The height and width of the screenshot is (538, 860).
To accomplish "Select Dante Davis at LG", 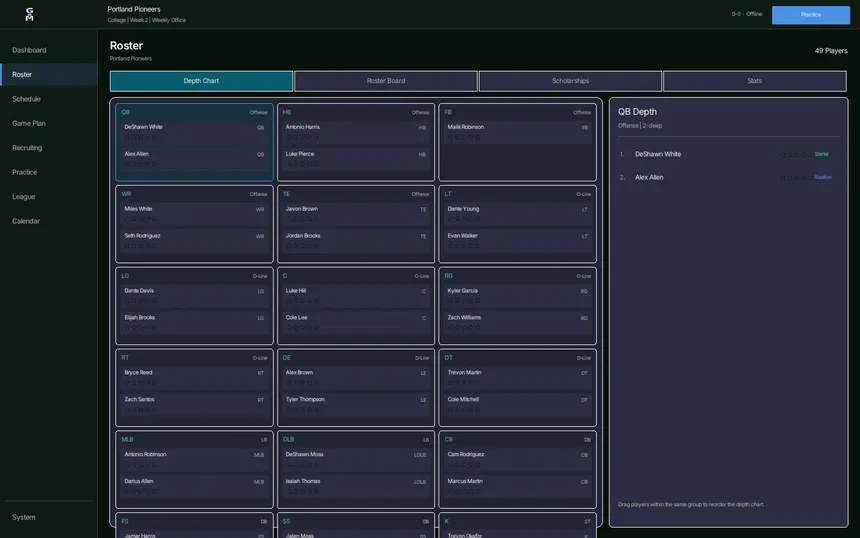I will pos(194,296).
